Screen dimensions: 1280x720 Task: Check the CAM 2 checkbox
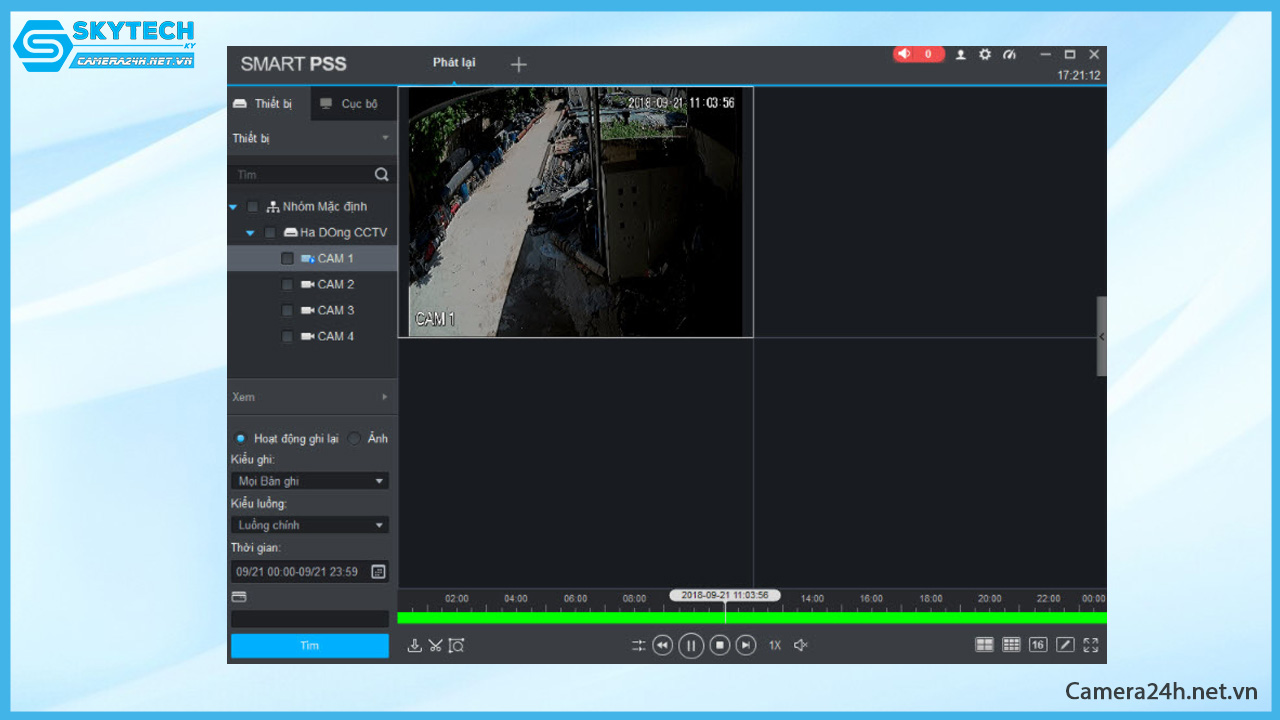tap(288, 285)
